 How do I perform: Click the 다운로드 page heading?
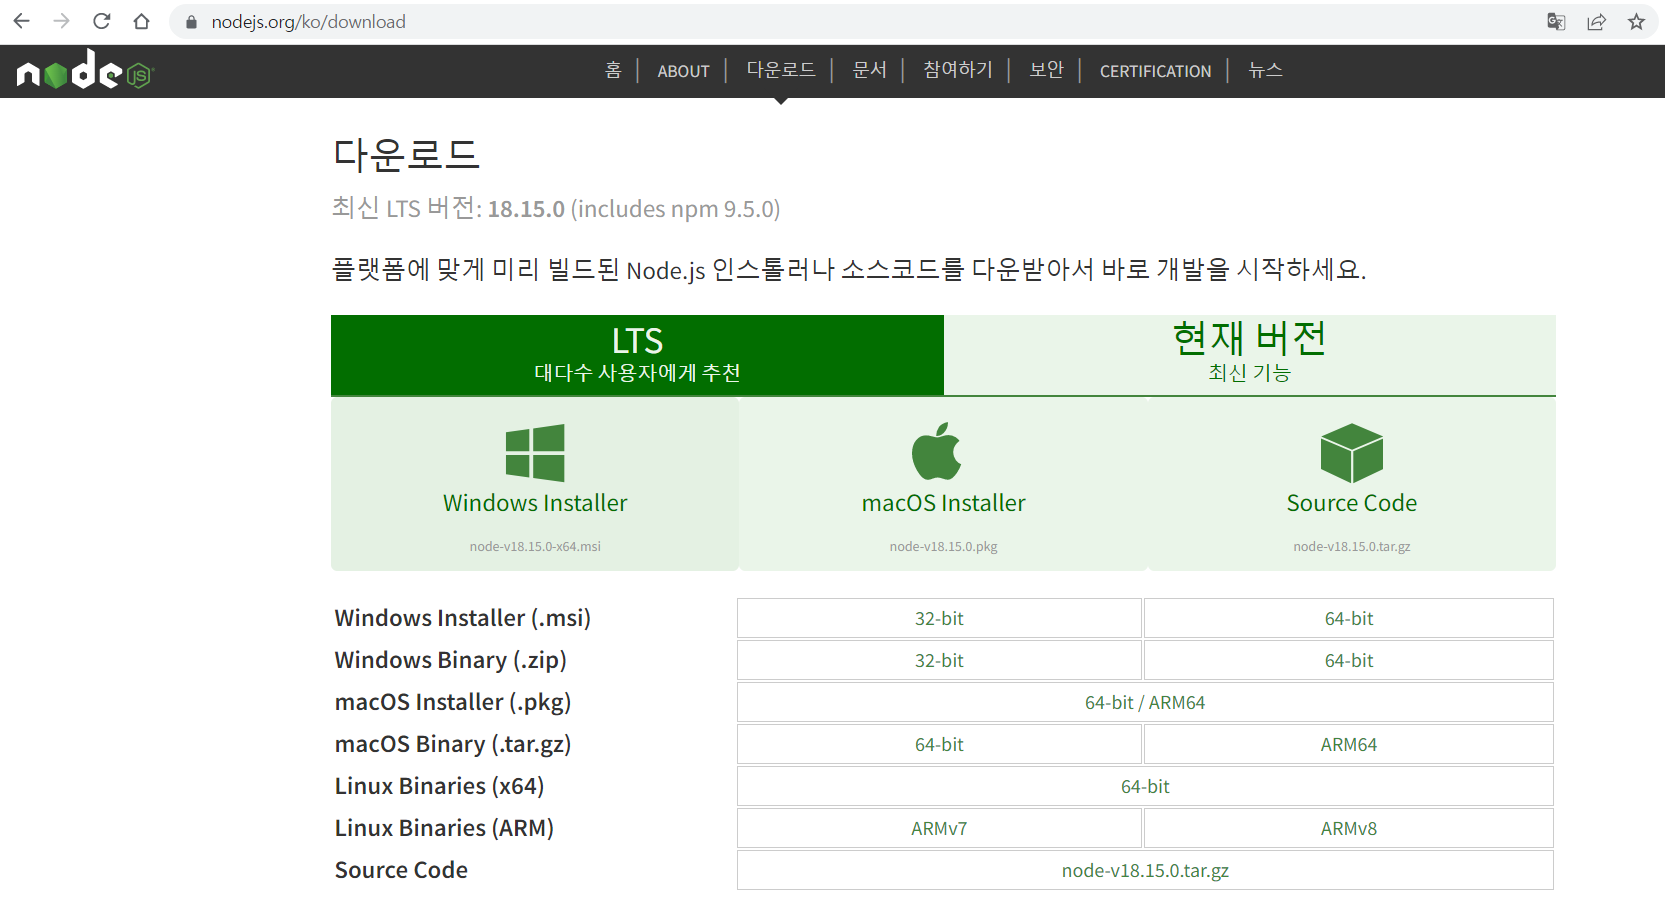[406, 155]
